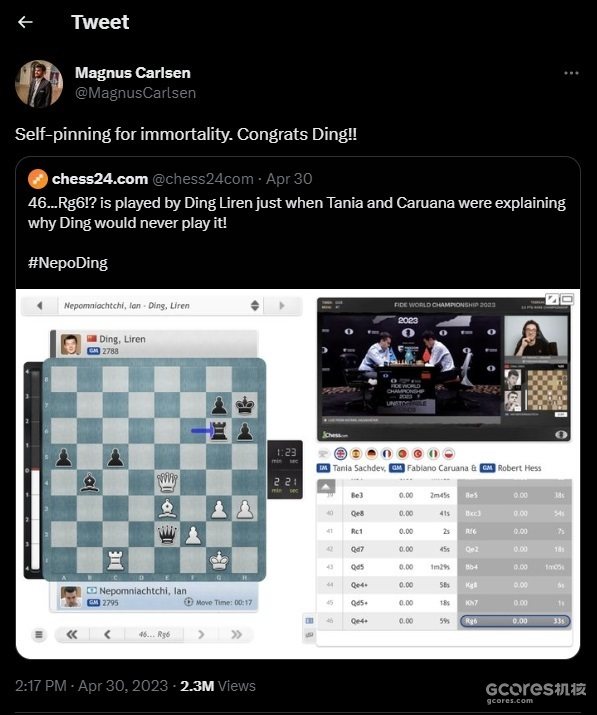Pop out the video with expand icon
Viewport: 597px width, 715px height.
[x=552, y=299]
